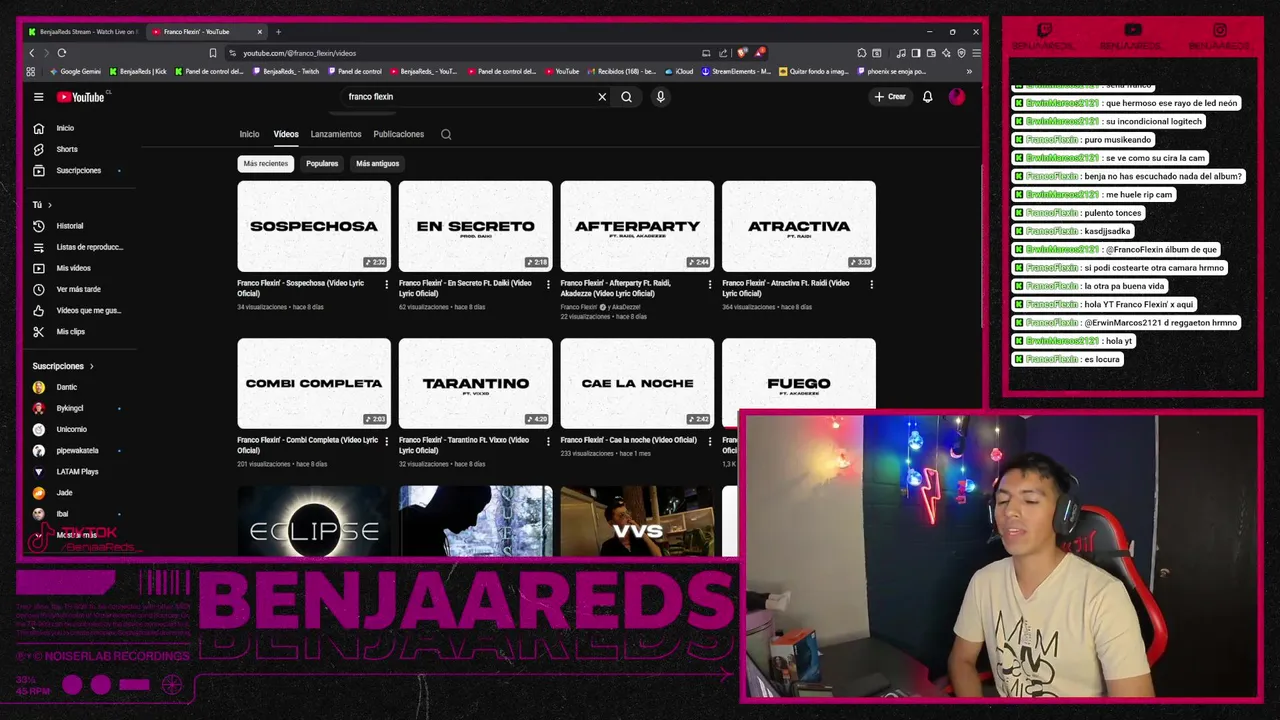Select the Populares filter chip
The width and height of the screenshot is (1280, 720).
coord(322,163)
